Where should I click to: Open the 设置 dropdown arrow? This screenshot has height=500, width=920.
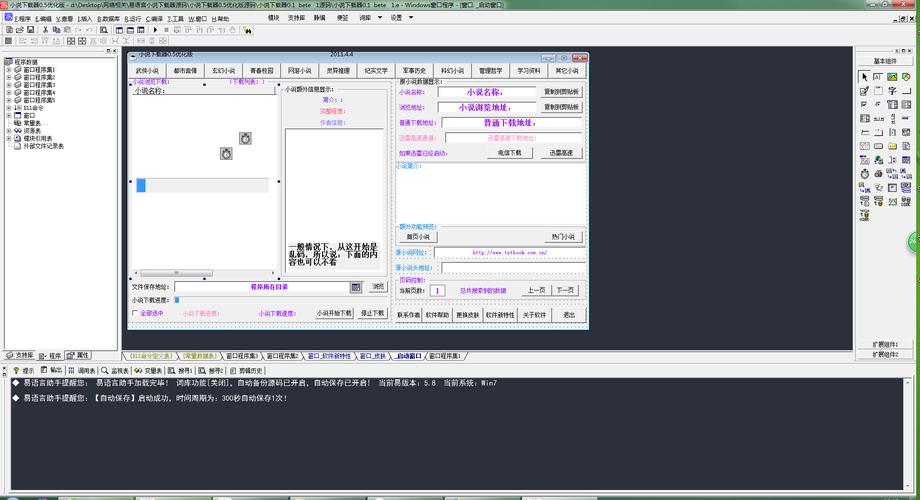(x=411, y=18)
